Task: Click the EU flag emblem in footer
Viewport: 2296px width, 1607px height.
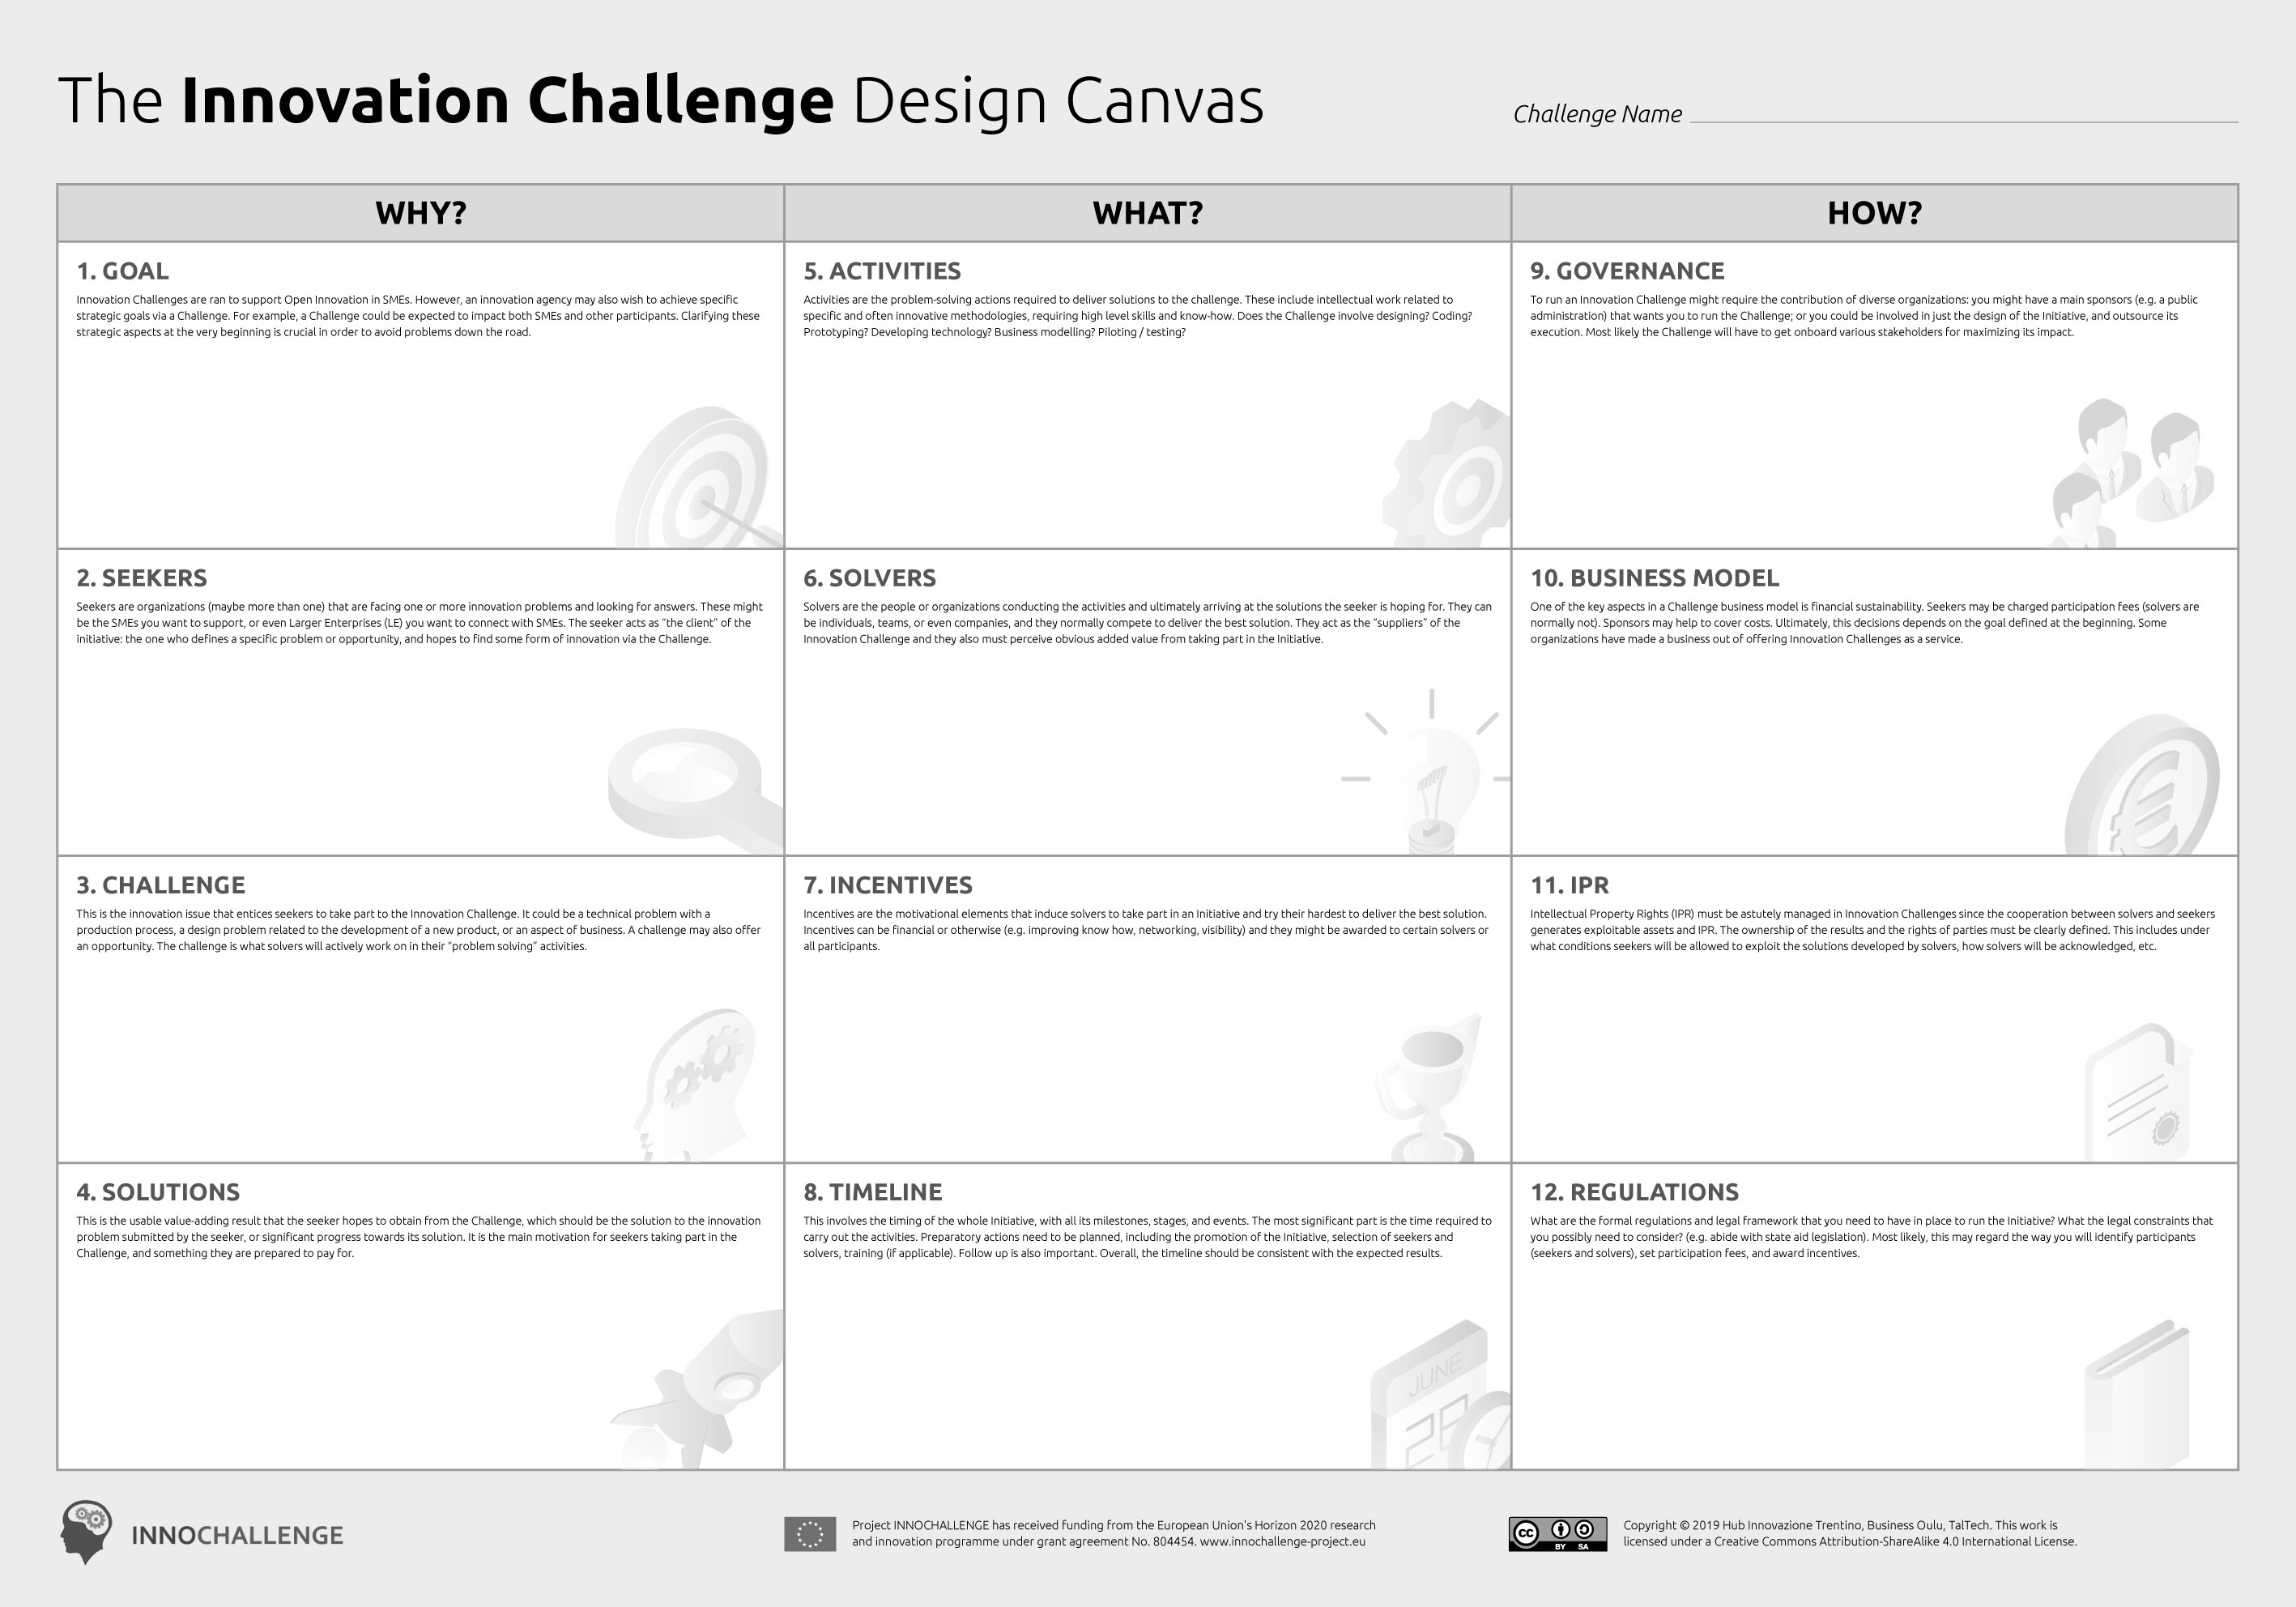Action: pos(809,1534)
